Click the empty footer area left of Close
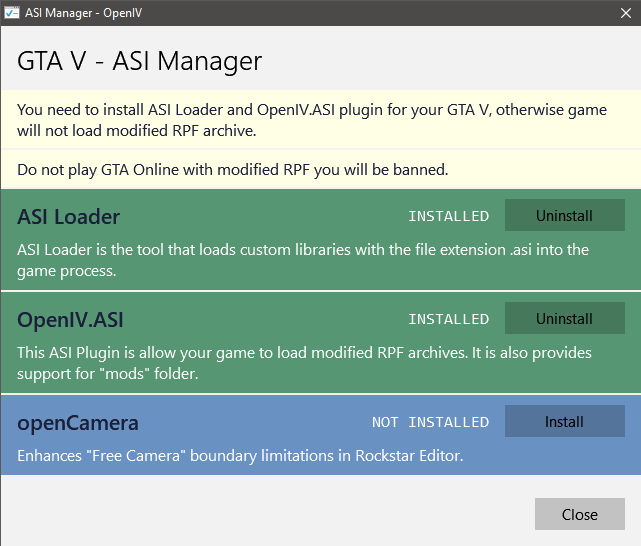This screenshot has height=546, width=641. tap(260, 514)
